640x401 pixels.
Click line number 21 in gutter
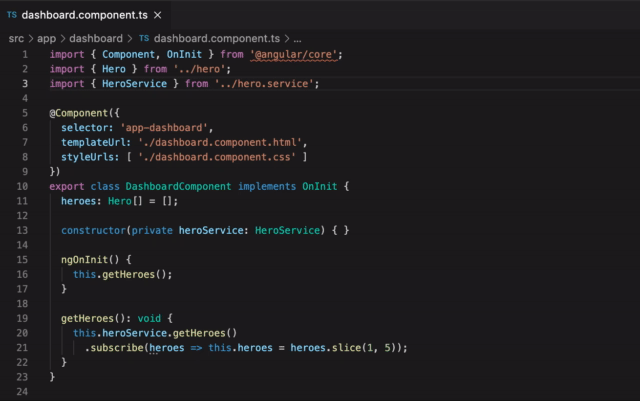(22, 348)
